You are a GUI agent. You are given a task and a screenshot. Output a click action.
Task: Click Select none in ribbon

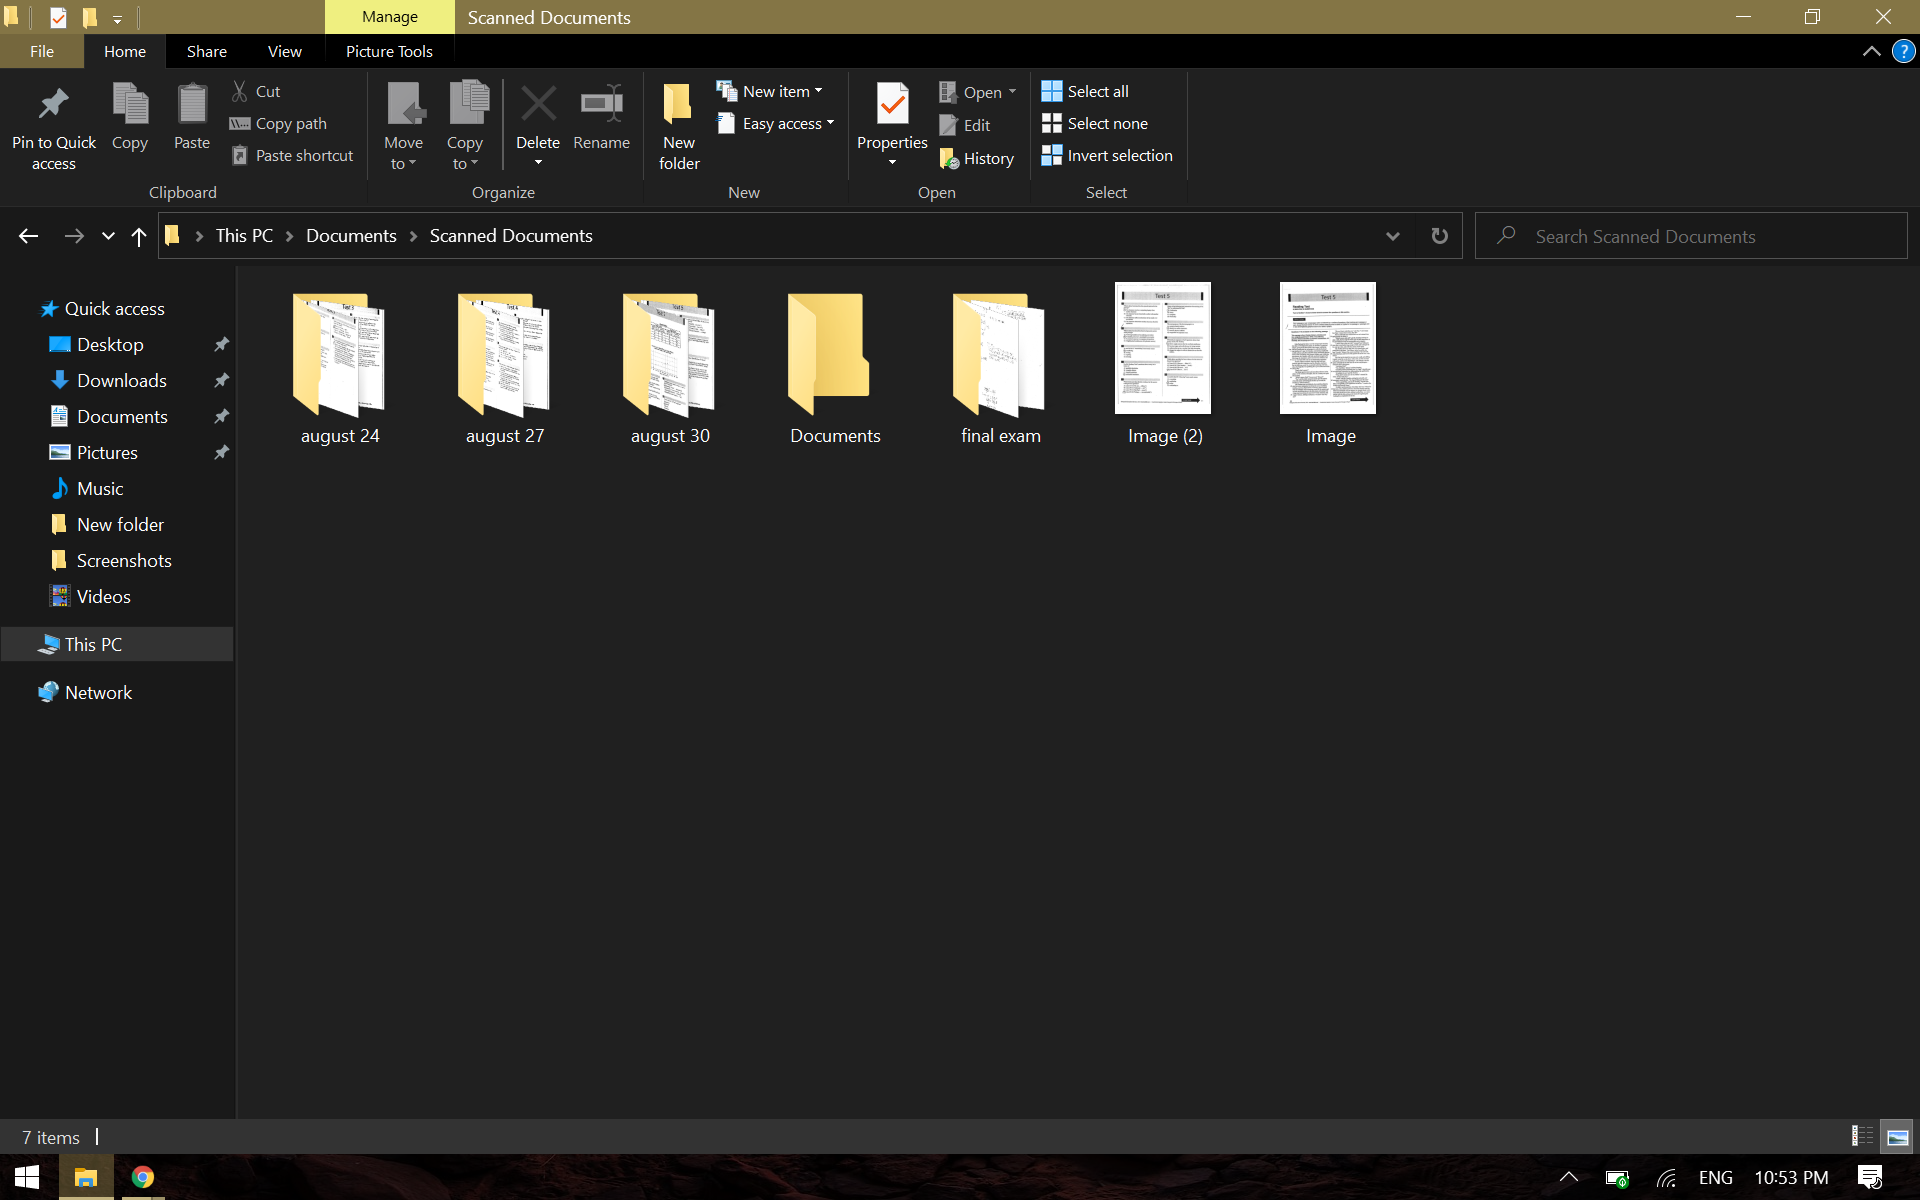(x=1095, y=123)
